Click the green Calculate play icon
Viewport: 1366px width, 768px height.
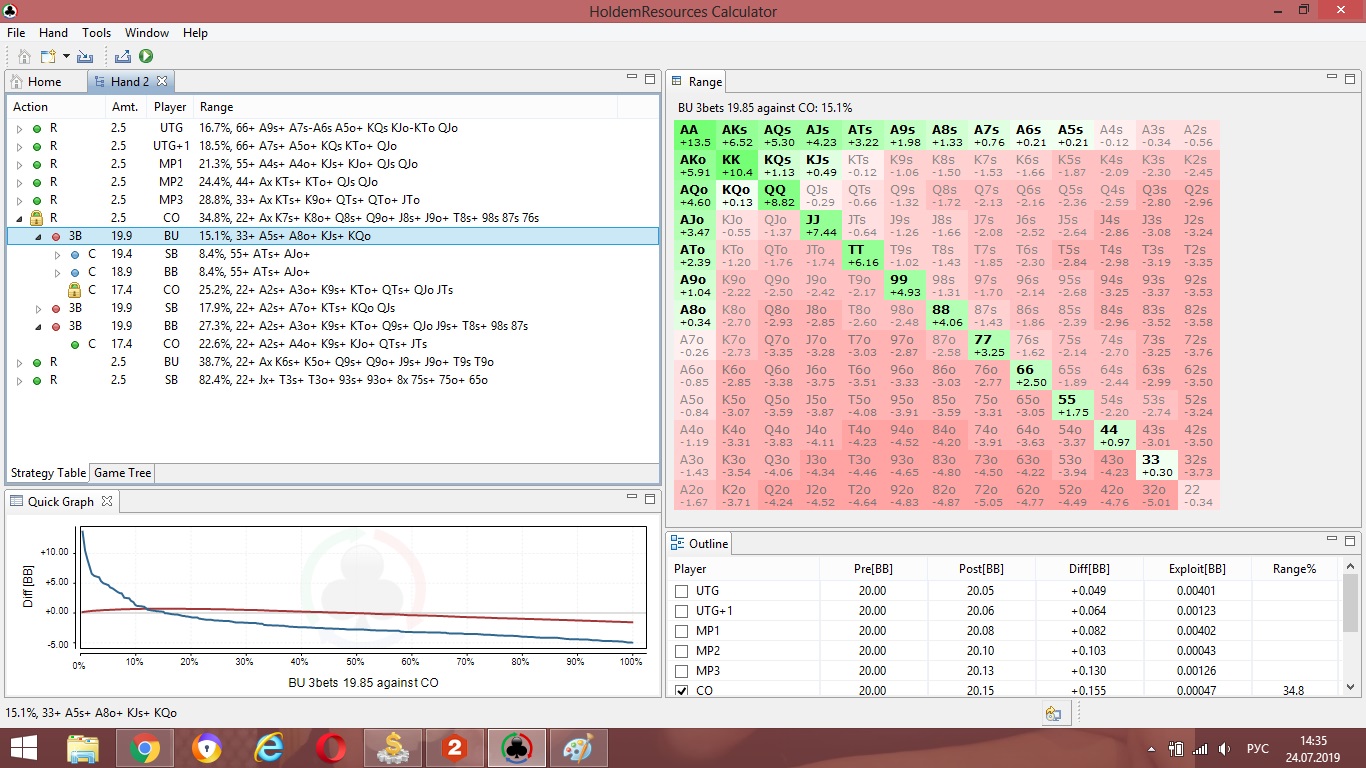click(146, 57)
